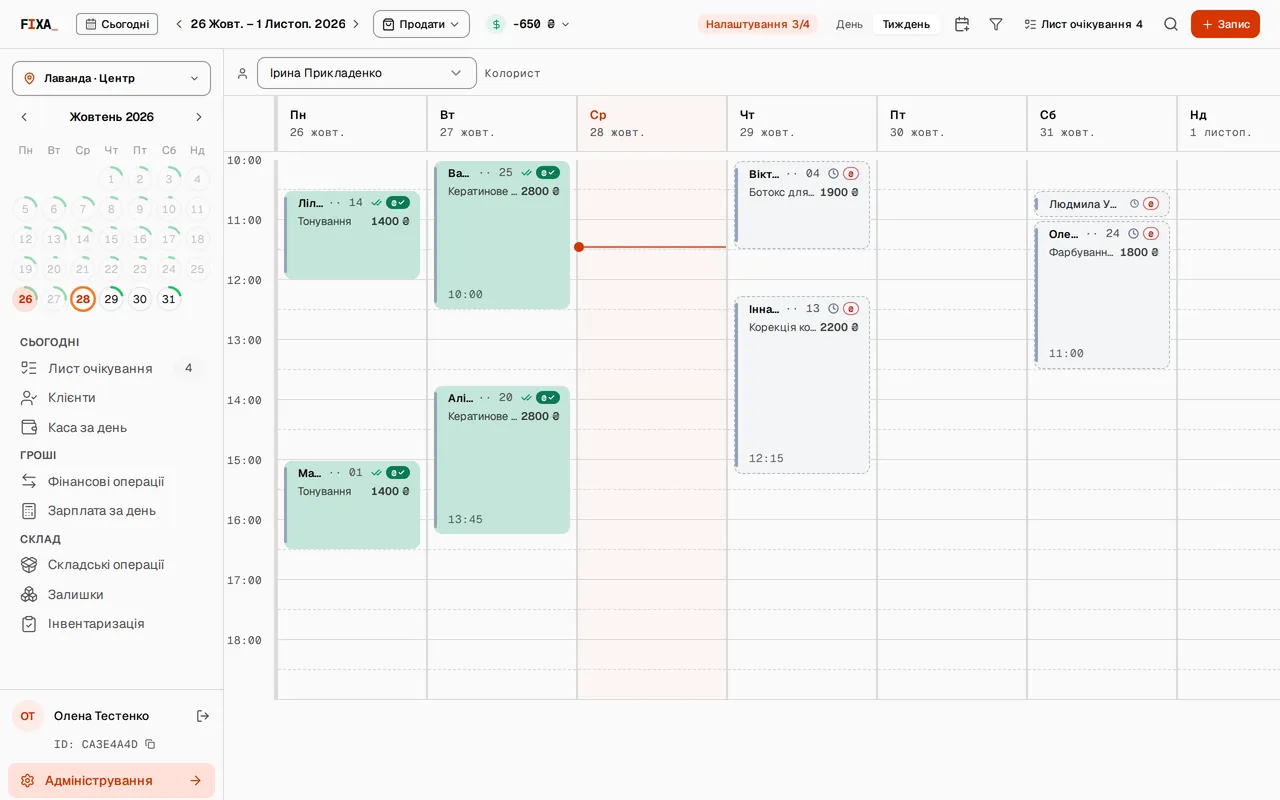Screen dimensions: 1280x800
Task: Click the filter funnel icon
Action: [996, 24]
